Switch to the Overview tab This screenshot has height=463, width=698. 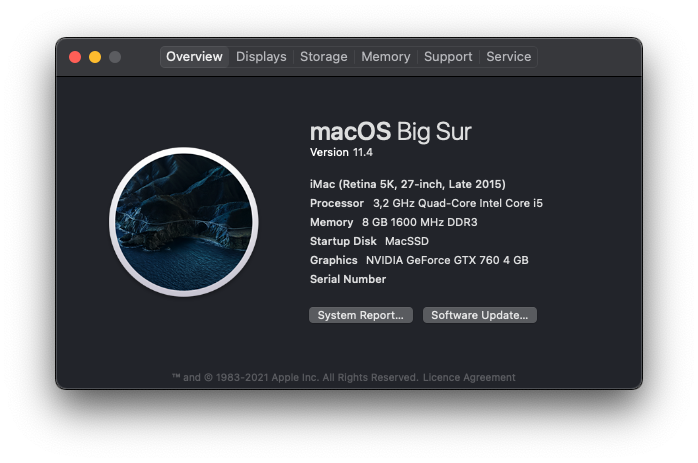[x=194, y=57]
